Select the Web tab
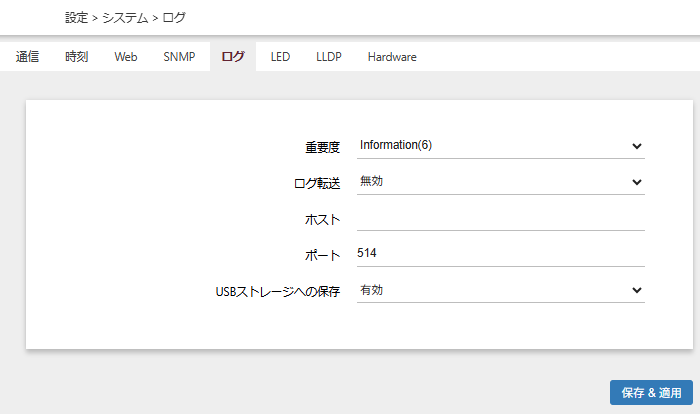Screen dimensions: 700x414 pos(125,57)
